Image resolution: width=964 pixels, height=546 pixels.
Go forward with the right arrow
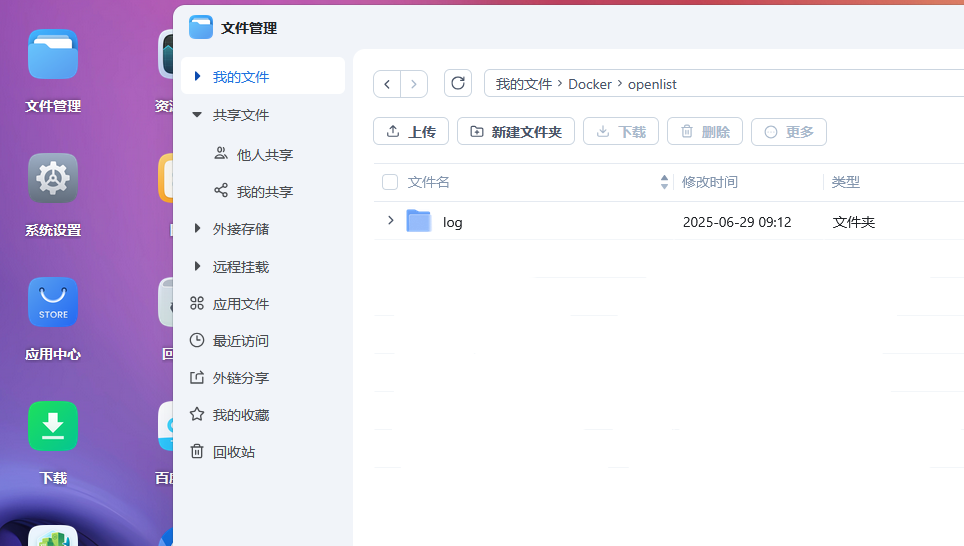(x=414, y=84)
